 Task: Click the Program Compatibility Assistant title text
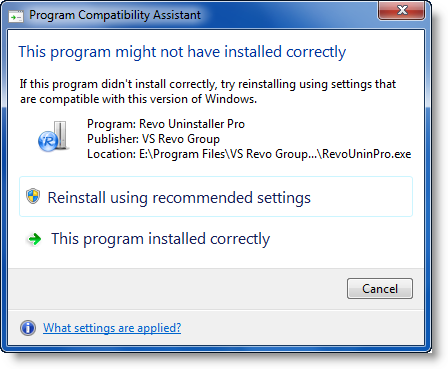coord(115,15)
